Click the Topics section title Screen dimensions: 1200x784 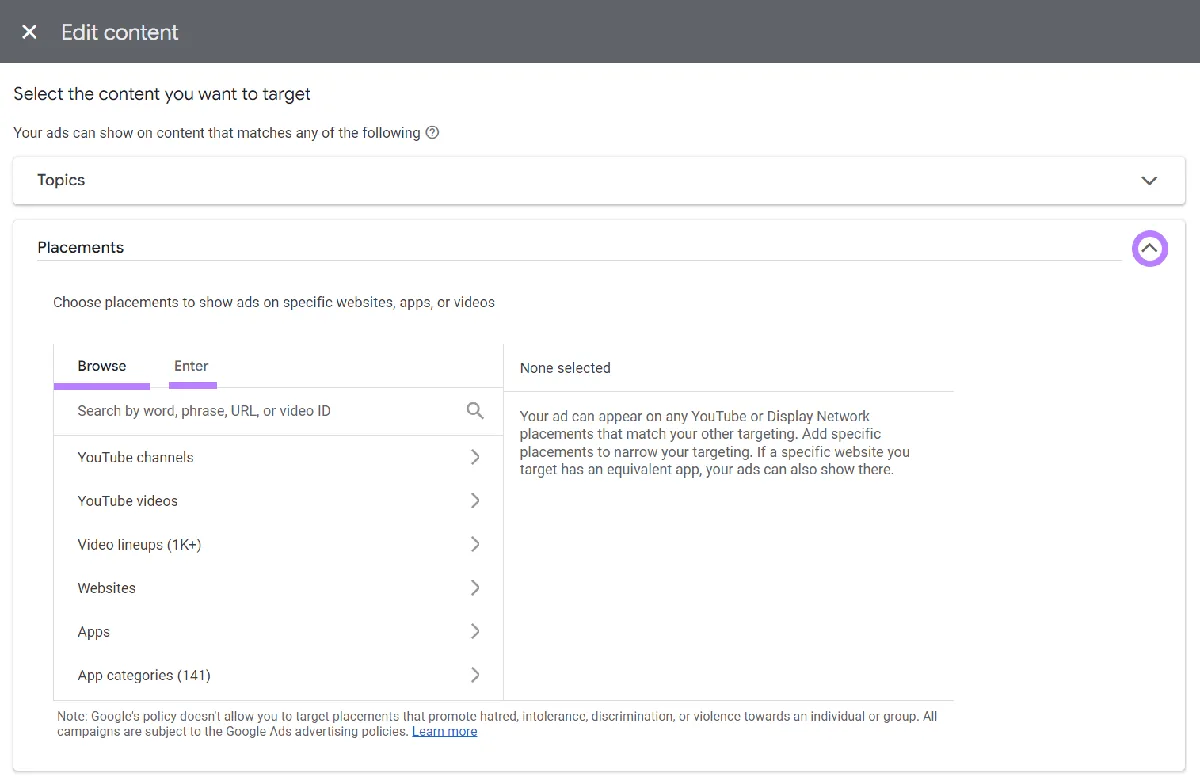[x=61, y=180]
